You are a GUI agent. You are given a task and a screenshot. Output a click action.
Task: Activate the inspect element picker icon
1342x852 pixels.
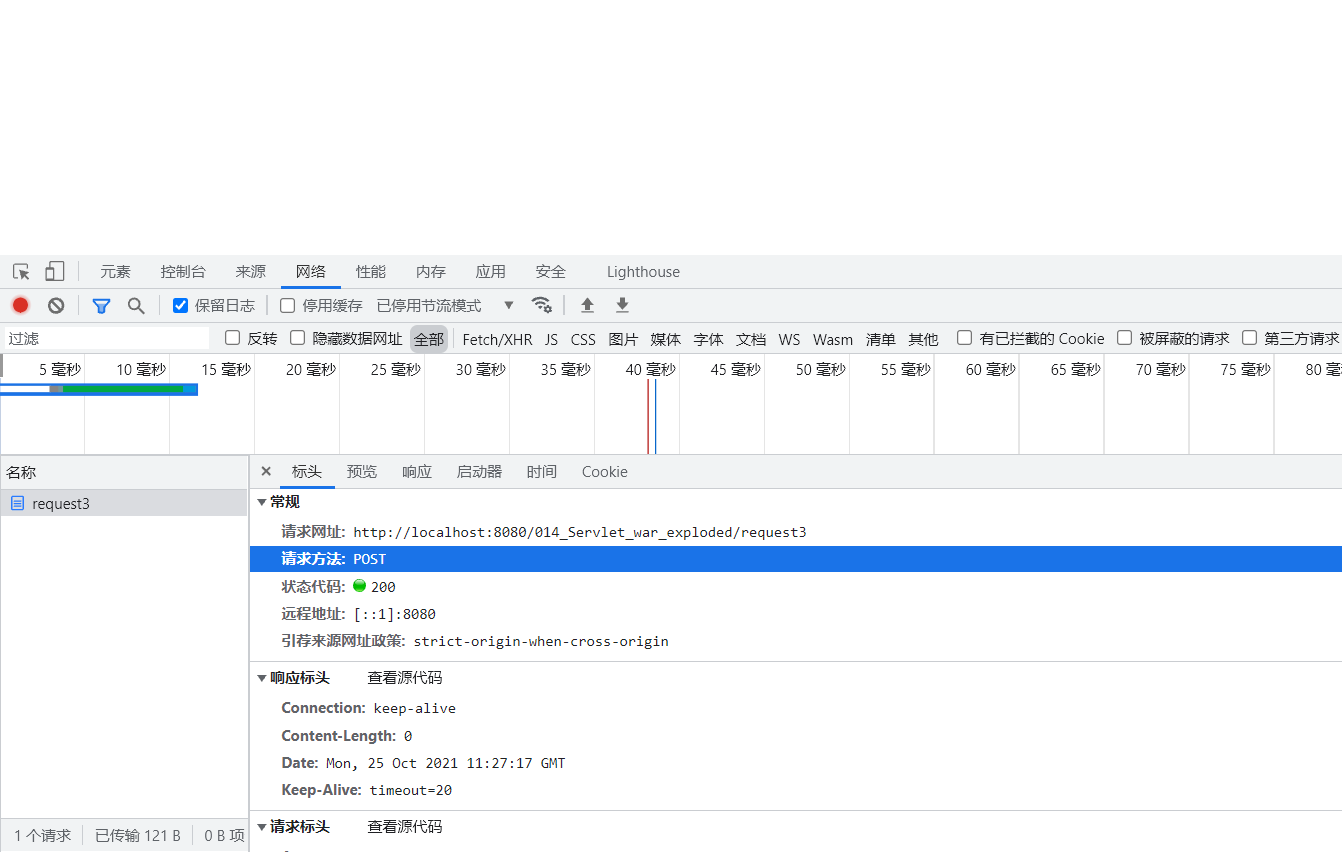[x=21, y=272]
